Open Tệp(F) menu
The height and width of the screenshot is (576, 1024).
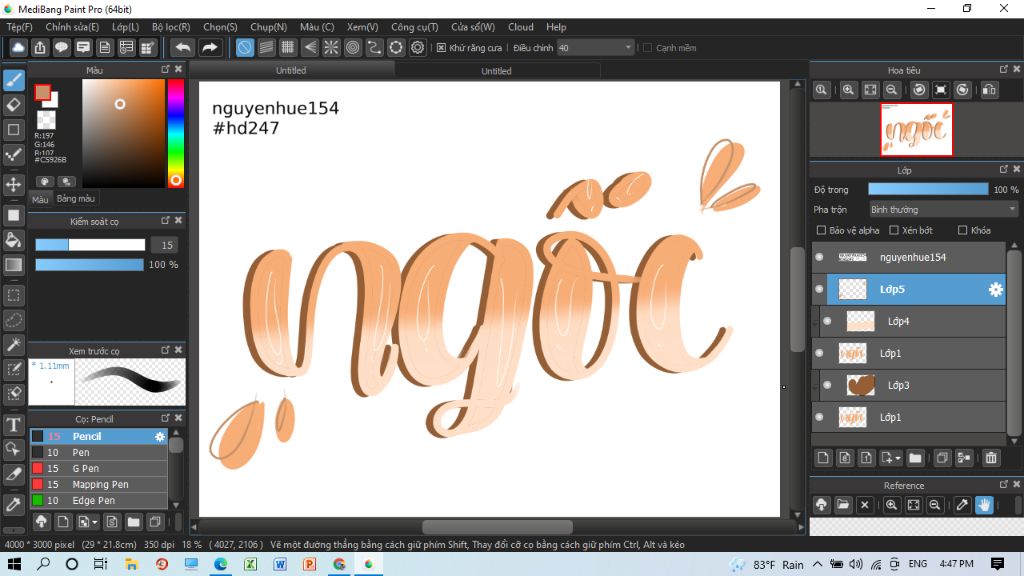pyautogui.click(x=20, y=27)
